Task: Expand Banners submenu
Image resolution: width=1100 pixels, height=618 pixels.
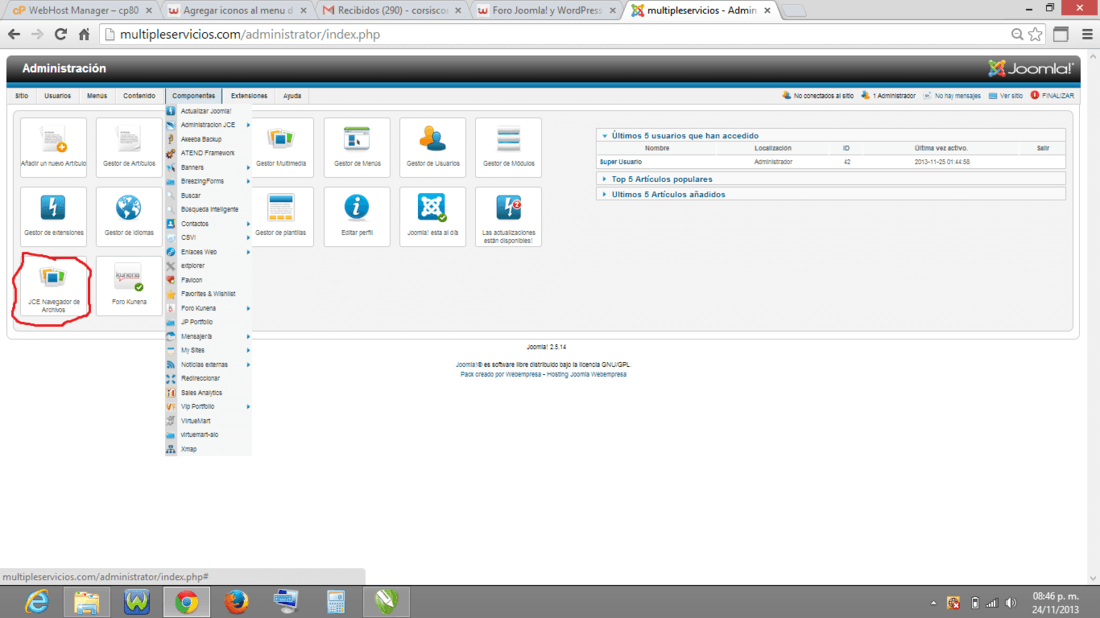Action: (x=208, y=167)
